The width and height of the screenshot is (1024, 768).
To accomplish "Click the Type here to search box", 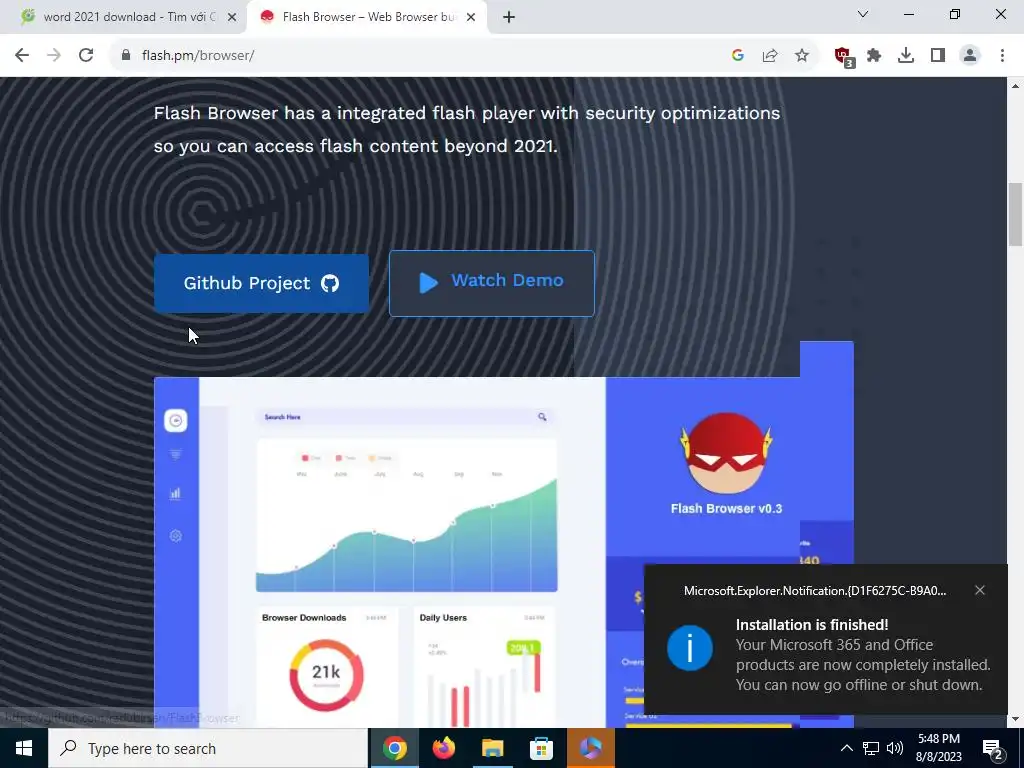I will click(208, 748).
